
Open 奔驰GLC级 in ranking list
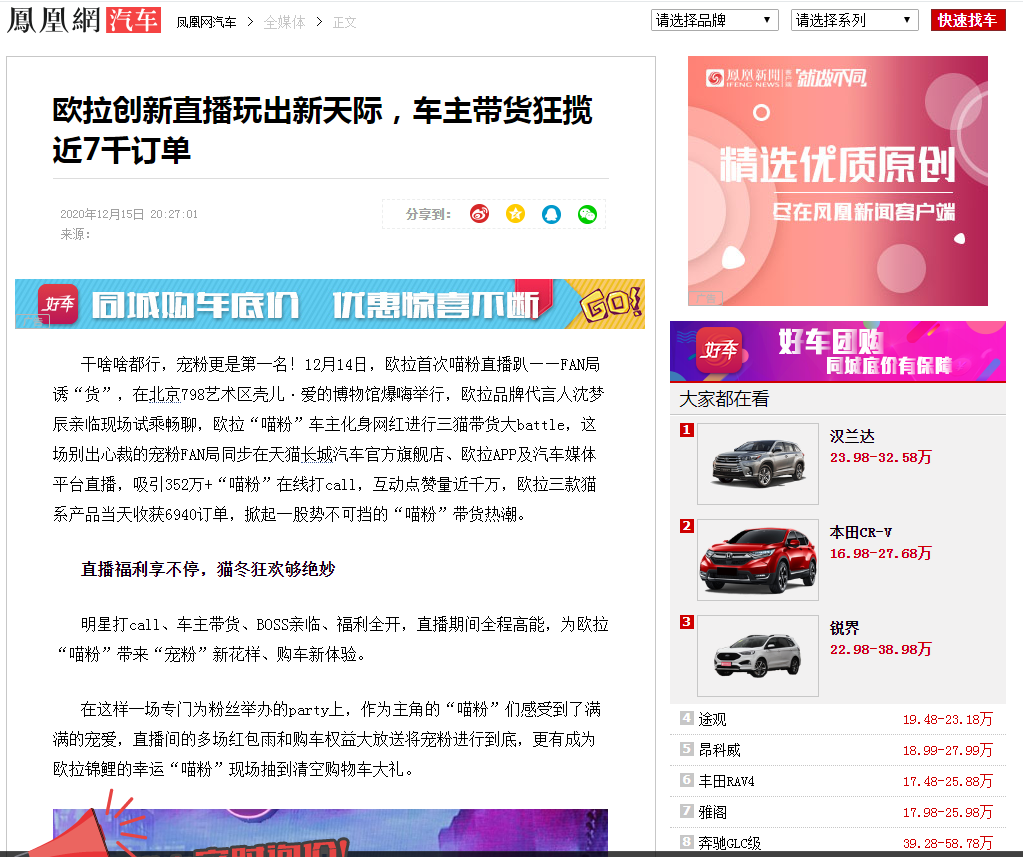point(729,843)
